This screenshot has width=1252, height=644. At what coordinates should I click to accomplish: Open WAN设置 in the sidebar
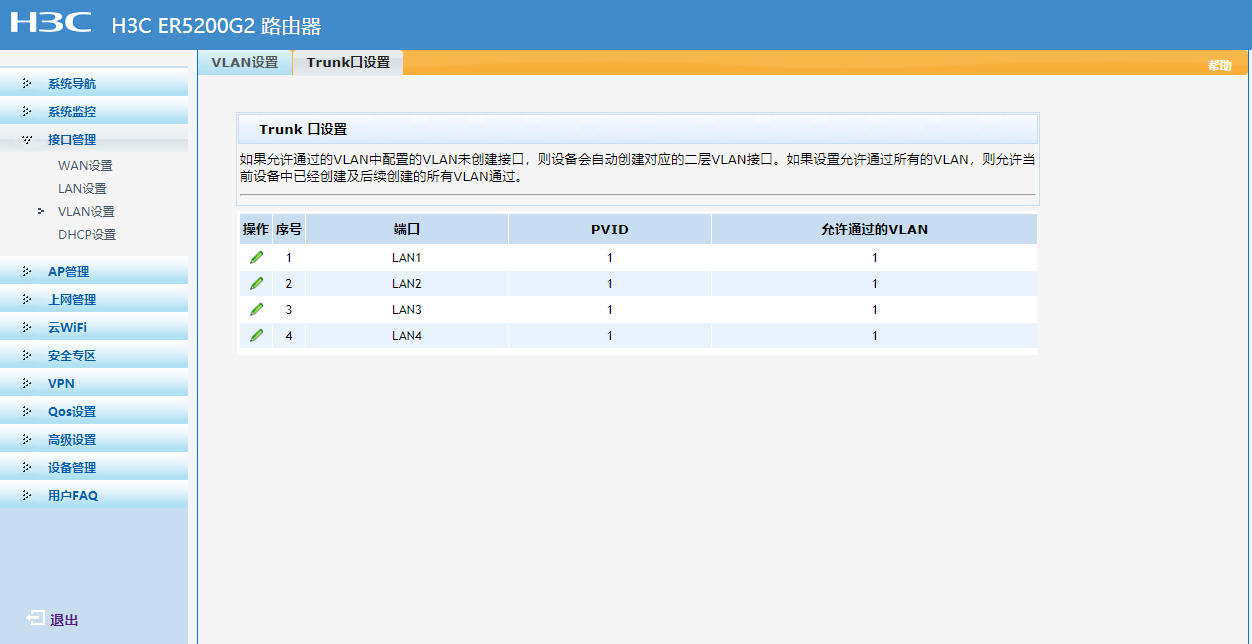coord(85,166)
